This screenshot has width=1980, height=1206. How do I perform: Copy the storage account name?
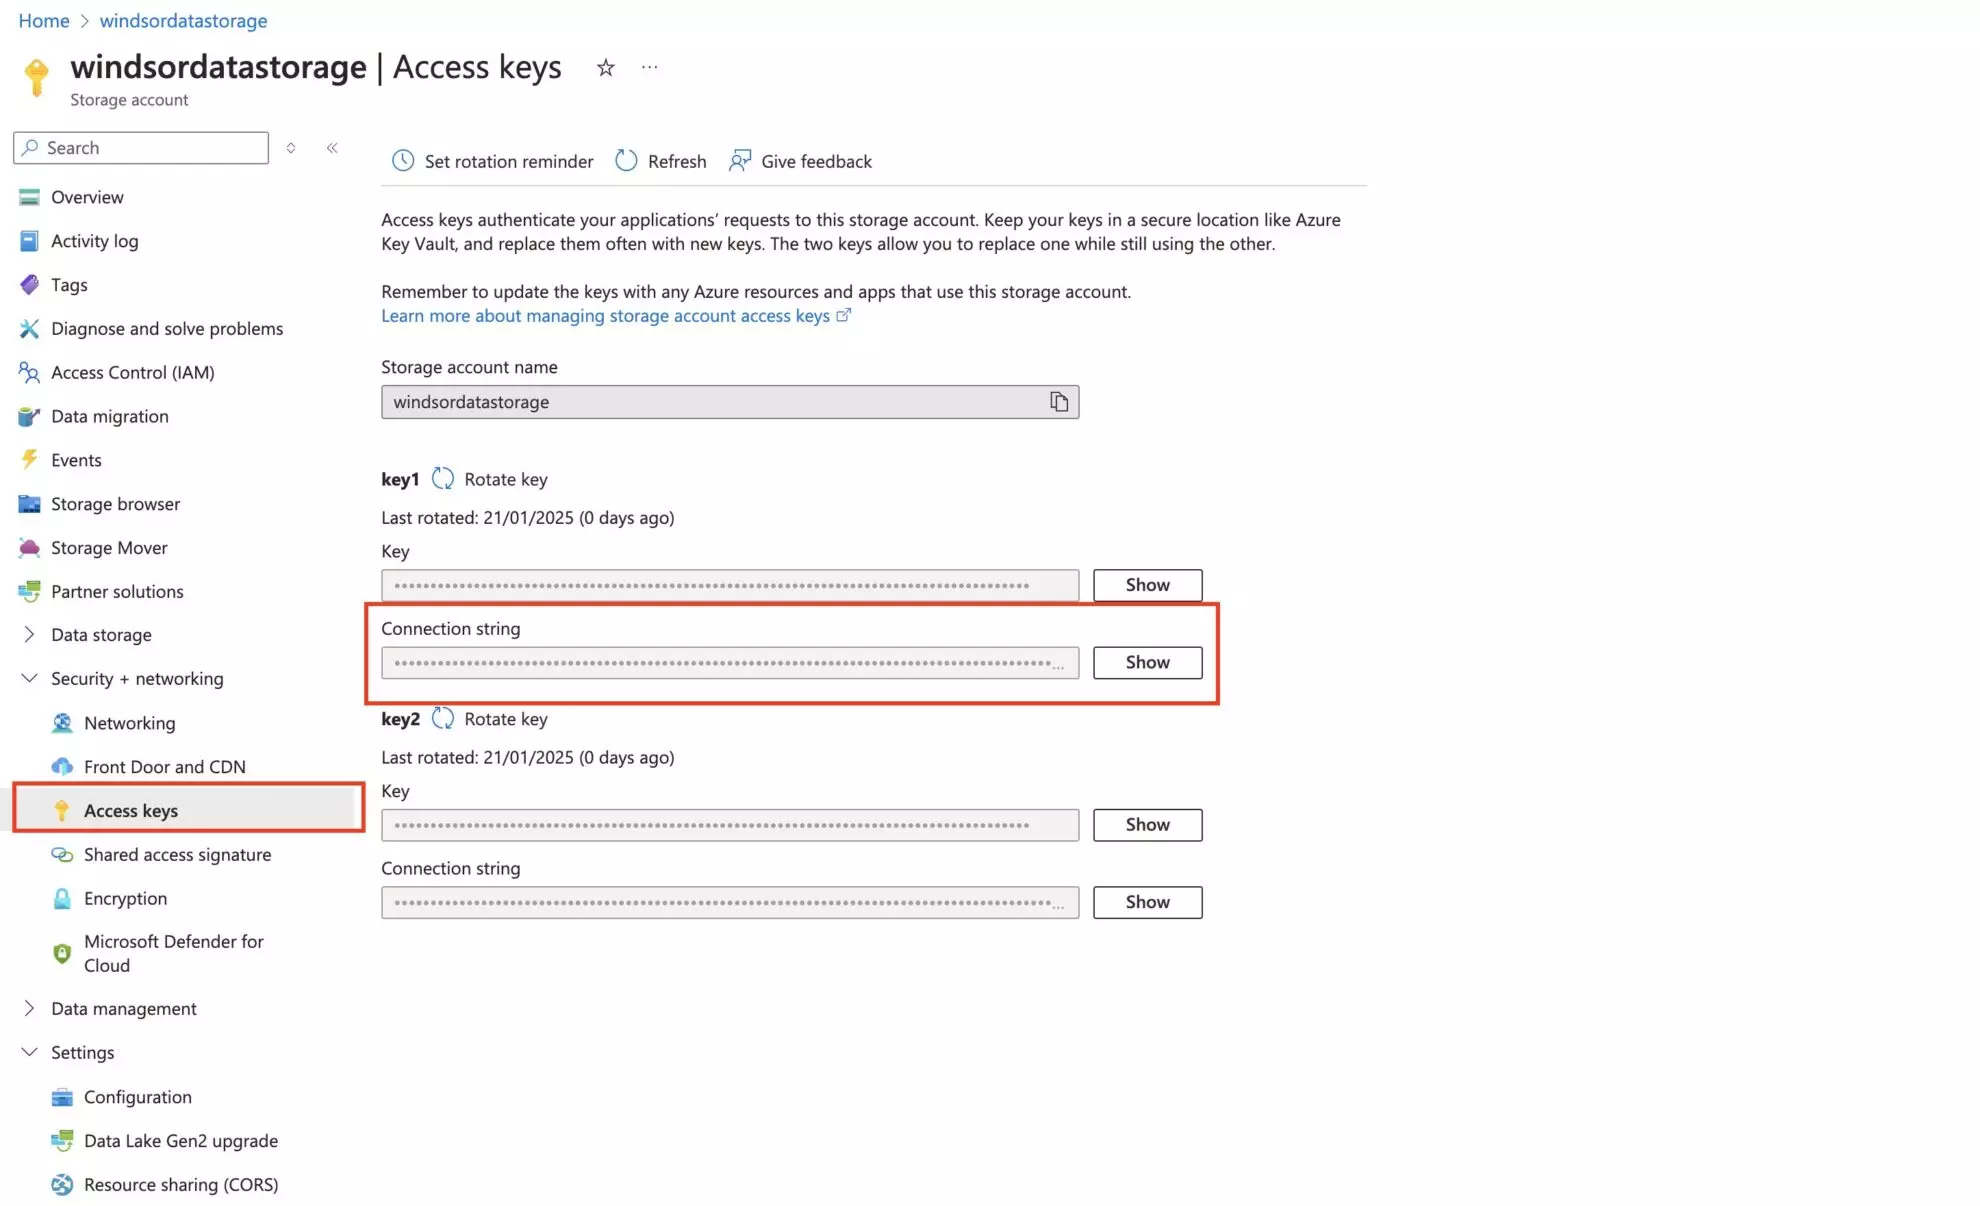(x=1059, y=401)
